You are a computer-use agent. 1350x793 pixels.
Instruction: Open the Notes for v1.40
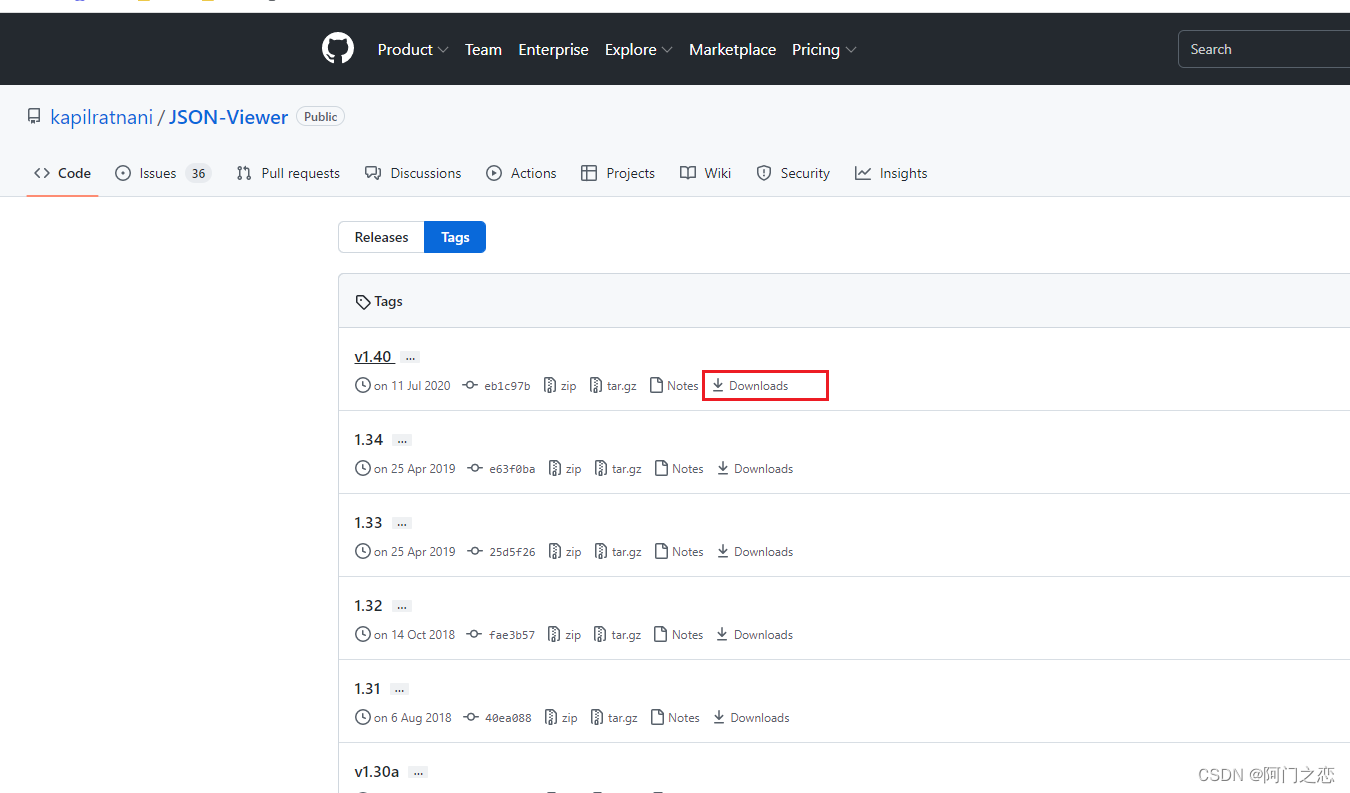674,386
